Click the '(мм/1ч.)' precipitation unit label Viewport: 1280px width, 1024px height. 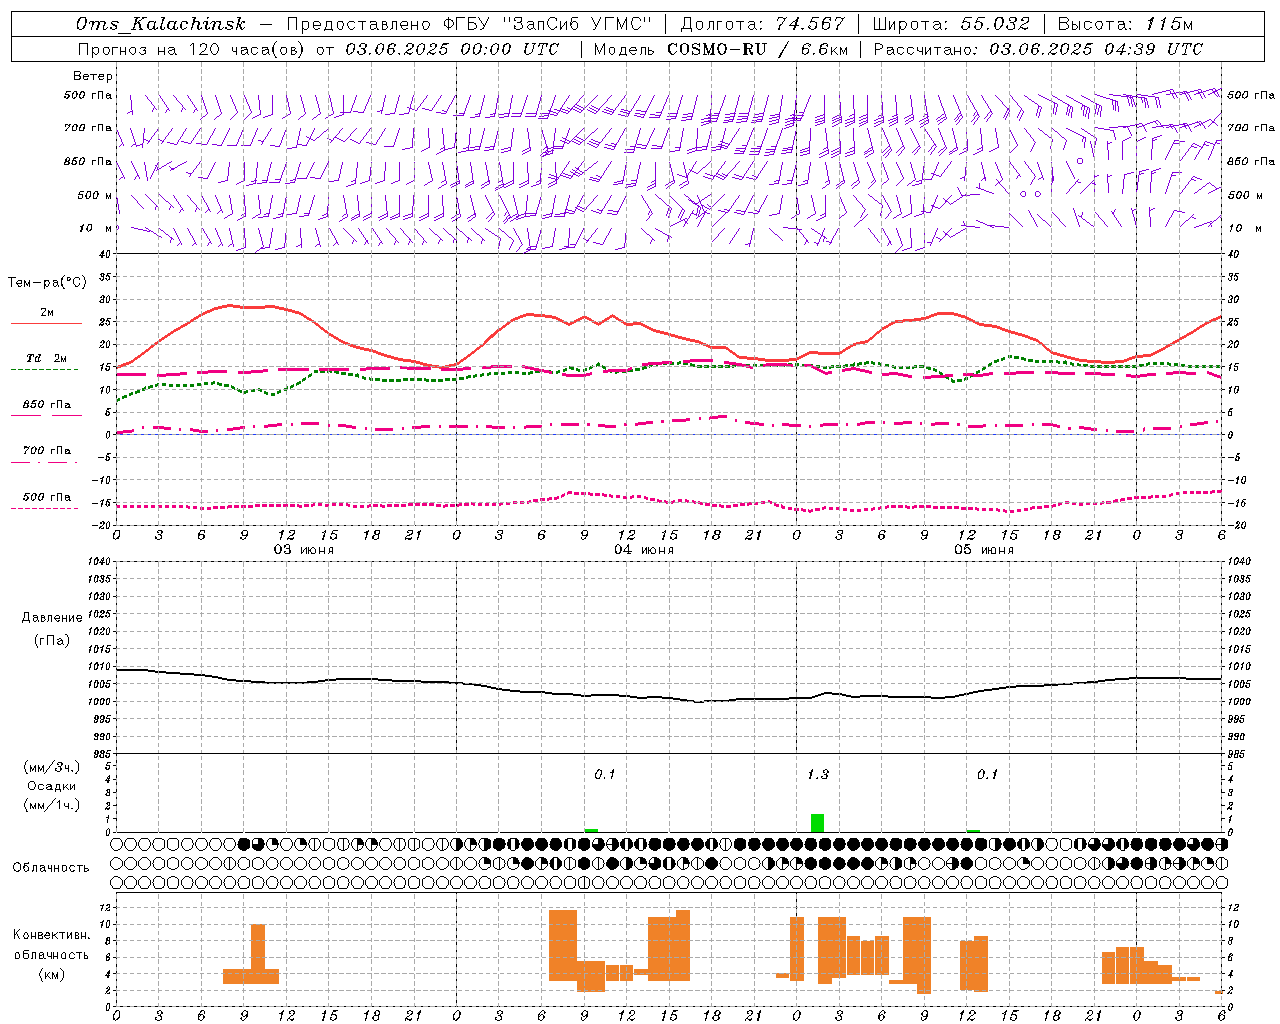52,805
